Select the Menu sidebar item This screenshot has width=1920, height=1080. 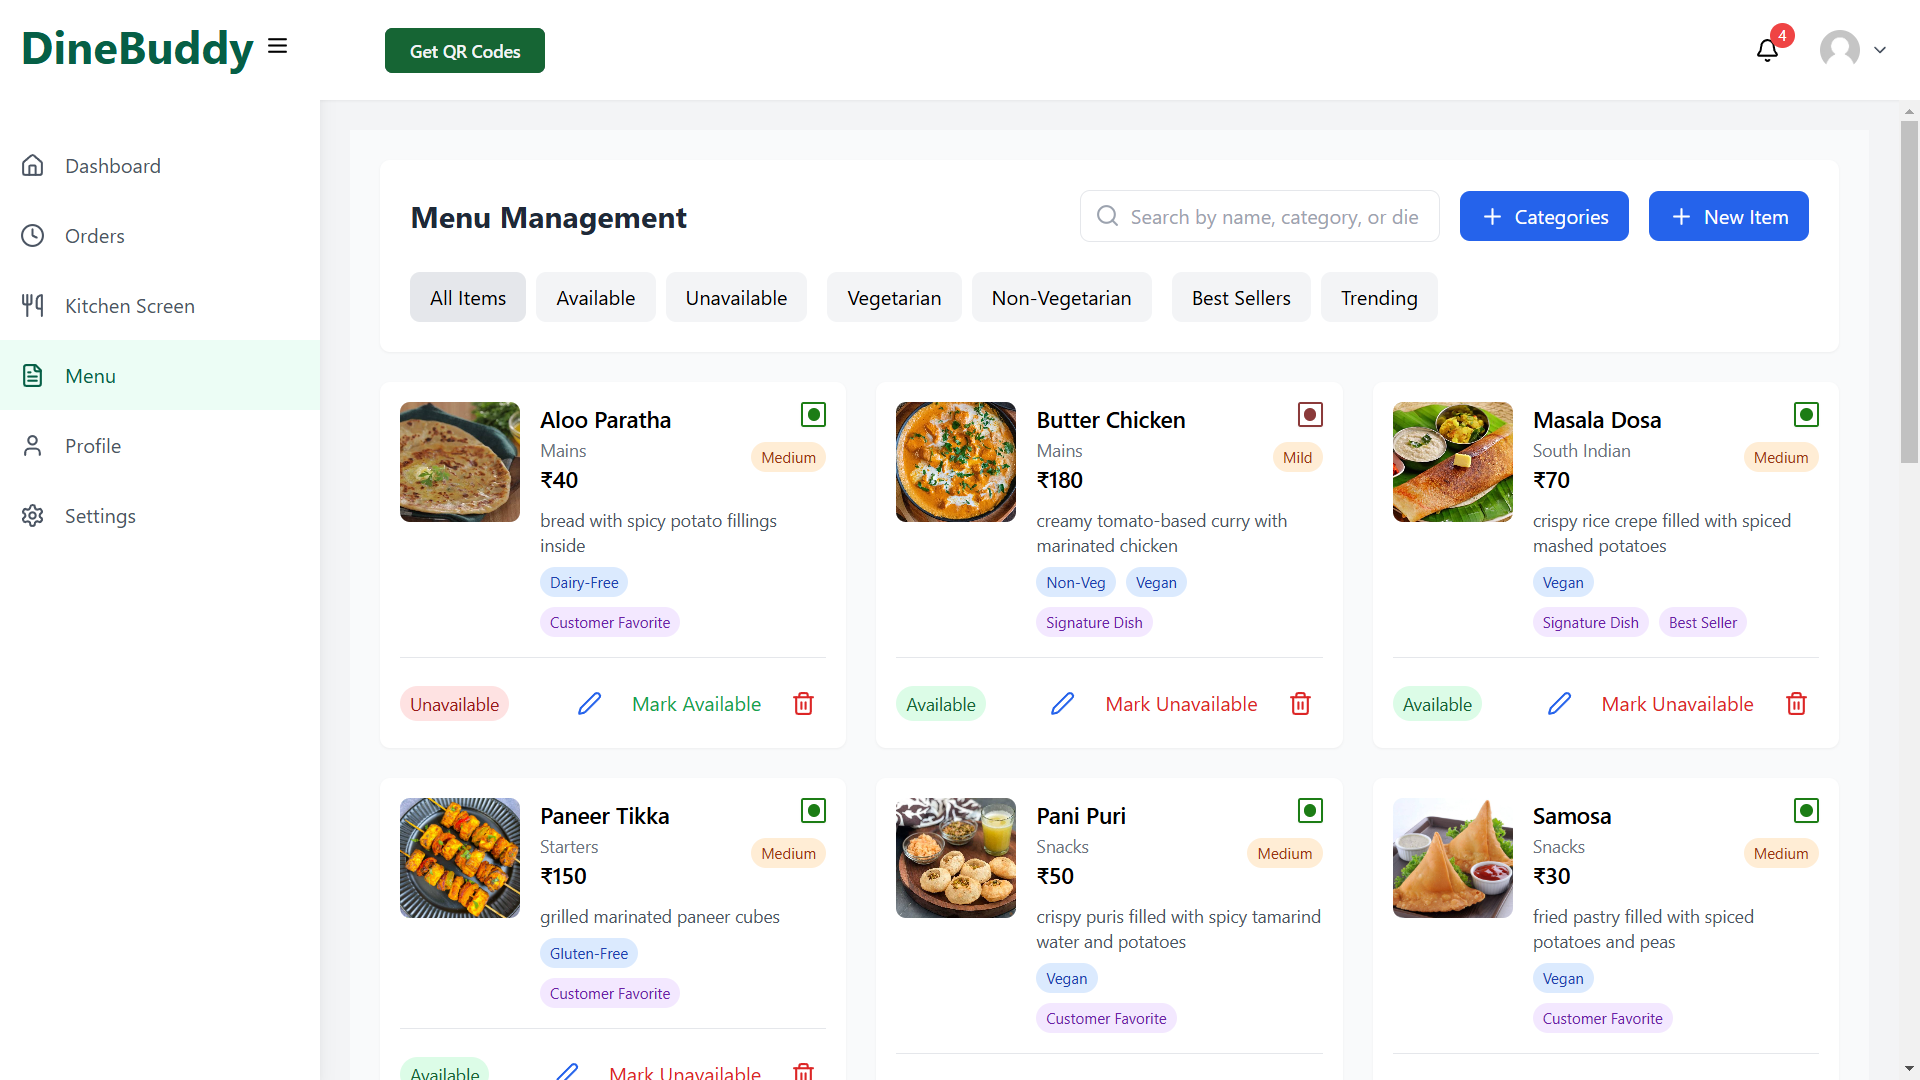click(160, 375)
